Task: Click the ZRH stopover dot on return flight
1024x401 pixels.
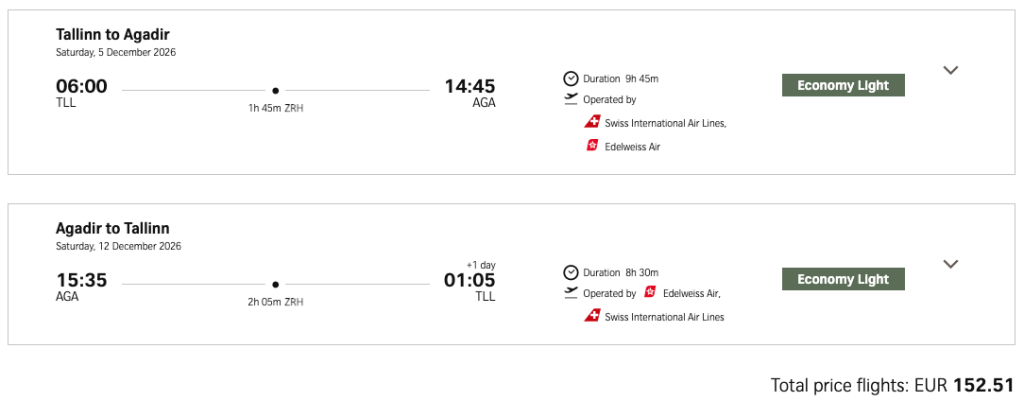Action: point(276,284)
